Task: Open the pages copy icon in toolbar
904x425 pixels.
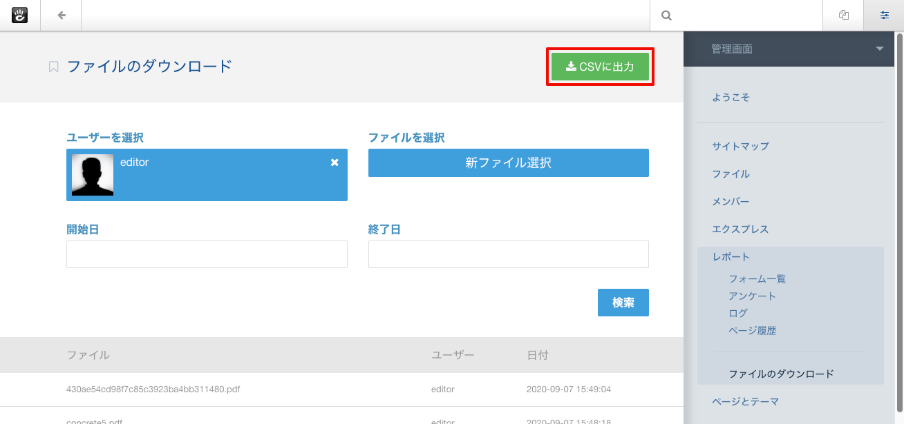Action: click(844, 15)
